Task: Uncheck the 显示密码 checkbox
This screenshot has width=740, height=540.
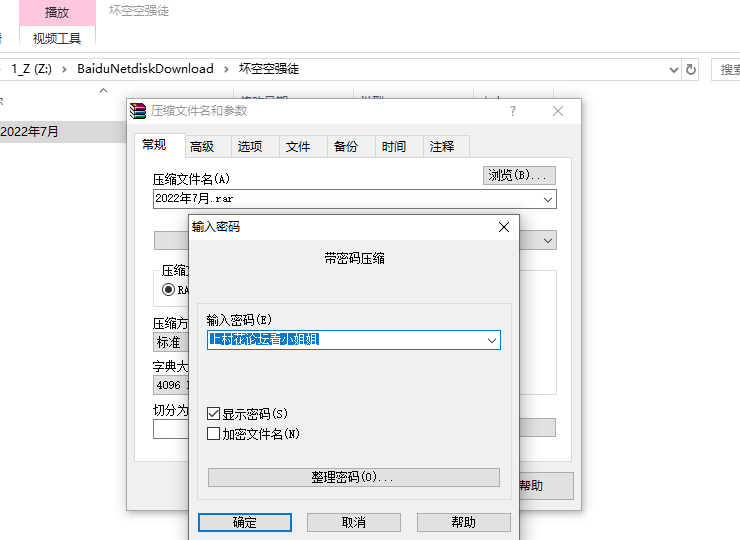Action: tap(213, 413)
